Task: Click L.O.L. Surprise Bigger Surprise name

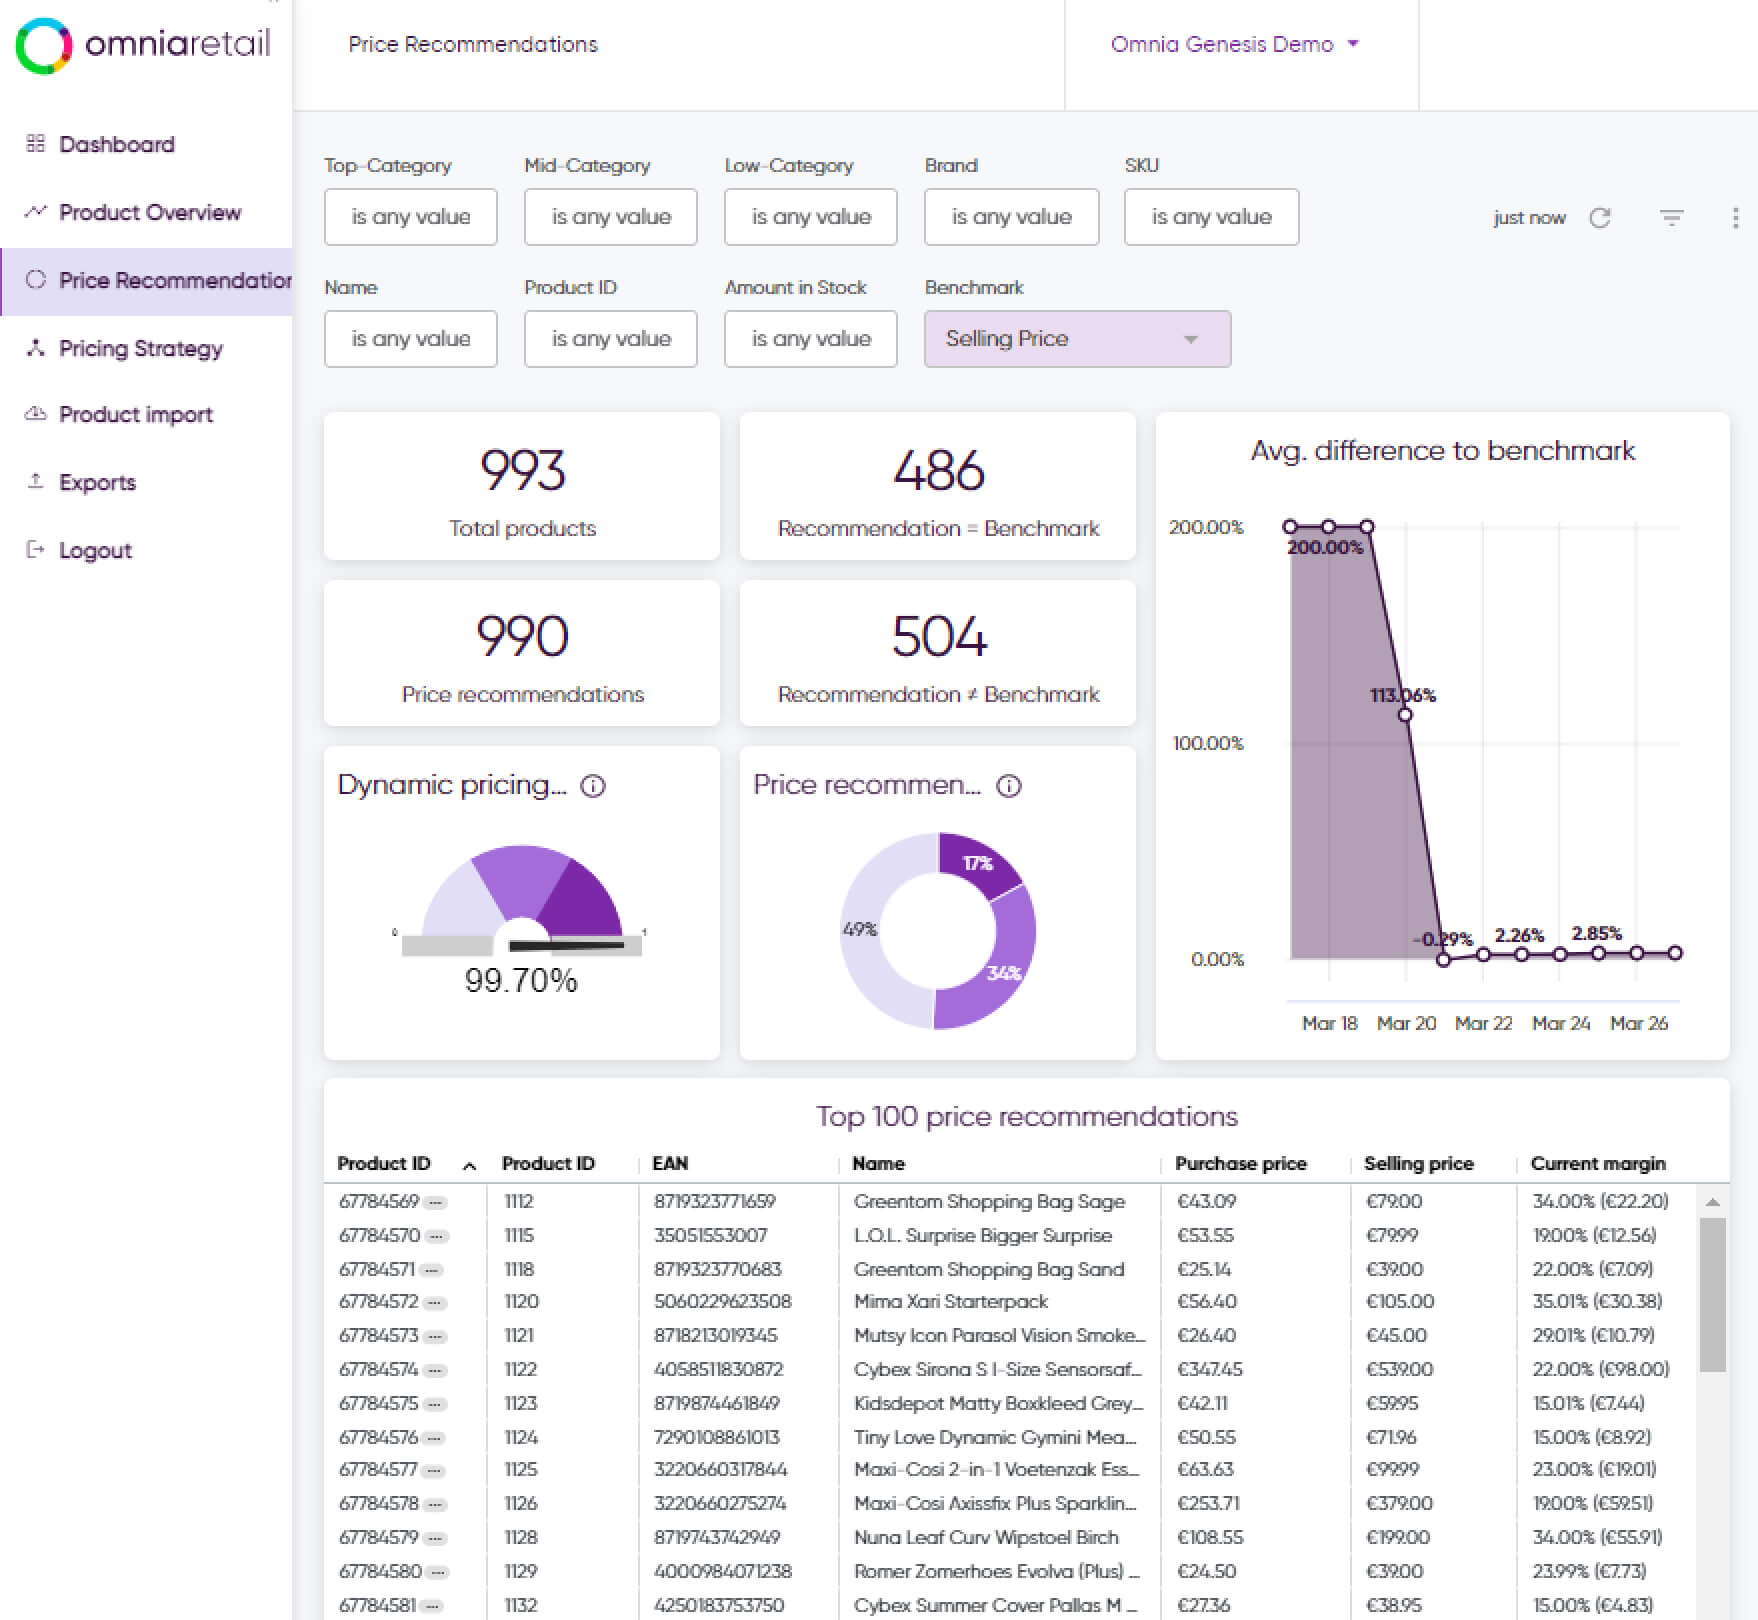Action: (983, 1236)
